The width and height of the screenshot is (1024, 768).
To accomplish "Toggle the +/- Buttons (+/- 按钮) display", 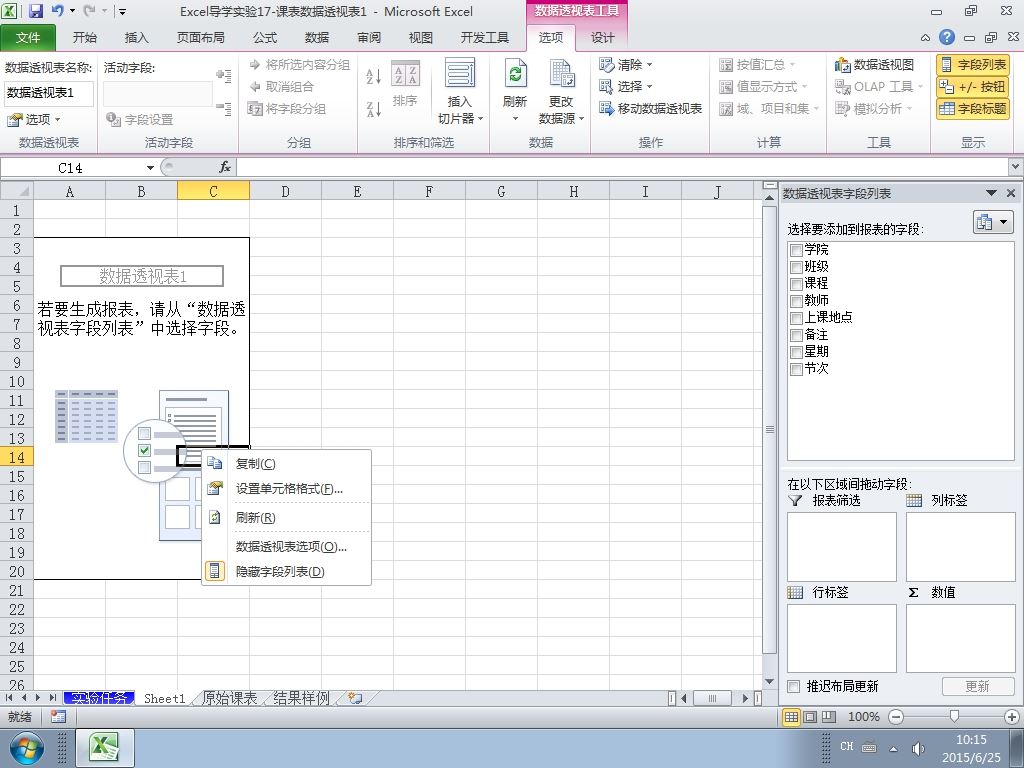I will tap(973, 86).
